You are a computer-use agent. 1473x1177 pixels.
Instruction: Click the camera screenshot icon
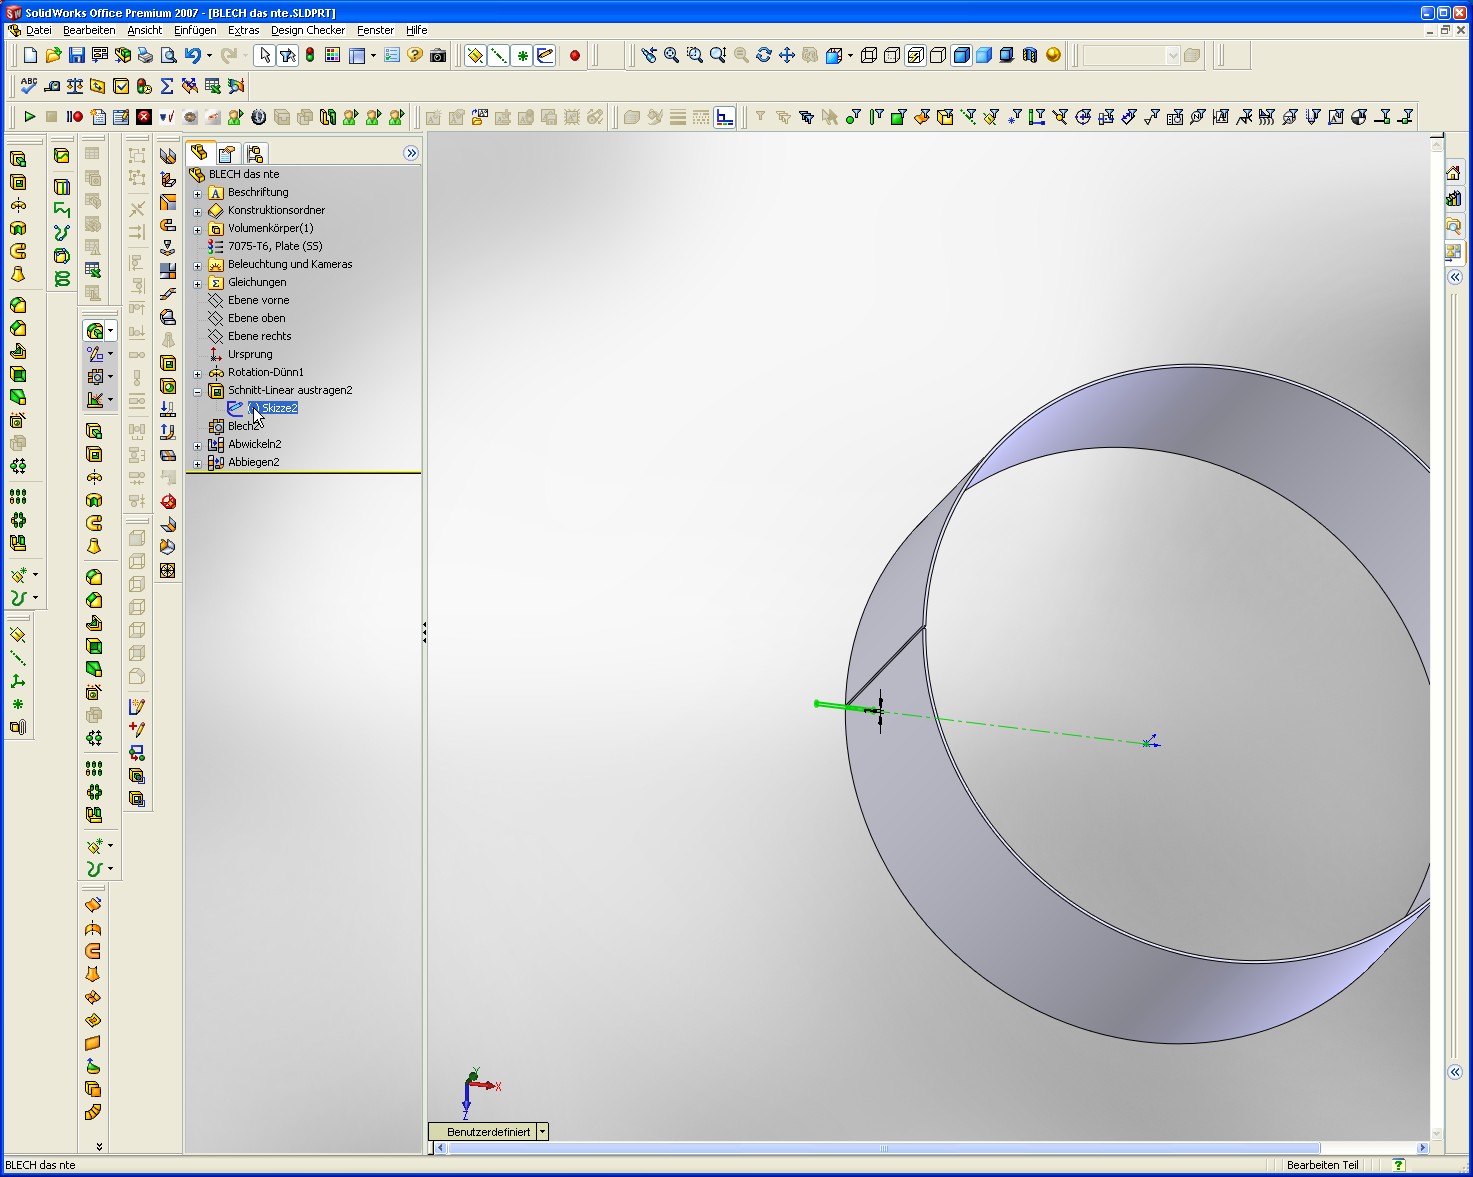coord(438,56)
